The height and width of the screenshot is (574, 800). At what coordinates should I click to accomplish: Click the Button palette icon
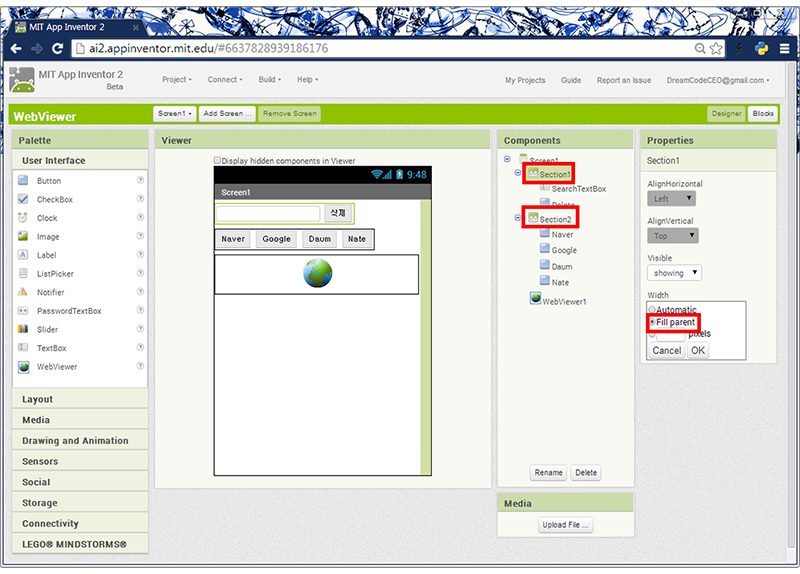pos(23,181)
